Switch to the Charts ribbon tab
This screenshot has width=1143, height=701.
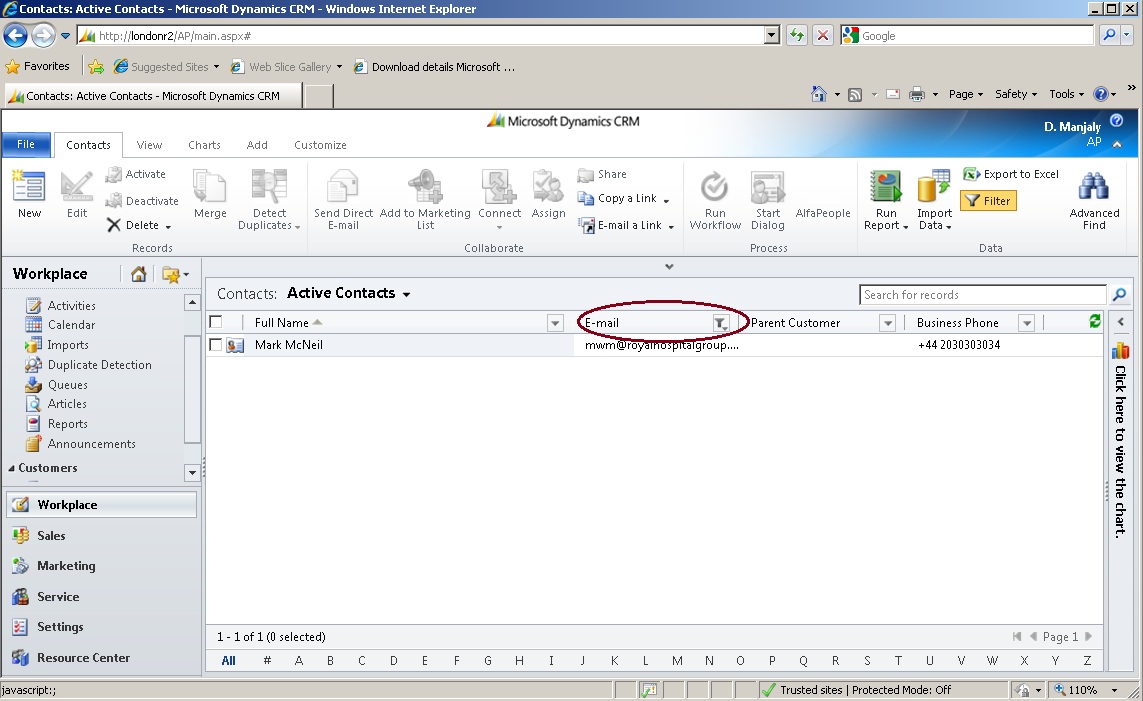[204, 145]
